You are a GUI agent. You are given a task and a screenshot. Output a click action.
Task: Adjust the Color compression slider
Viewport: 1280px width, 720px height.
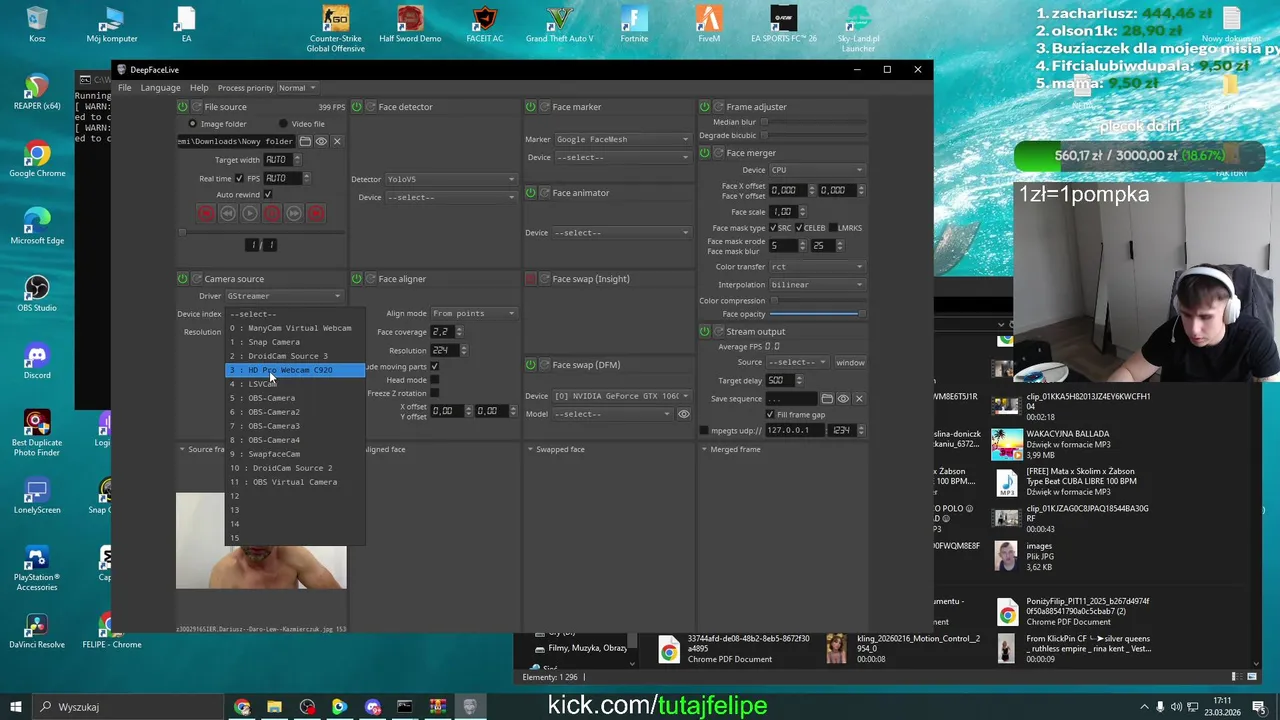pyautogui.click(x=817, y=301)
